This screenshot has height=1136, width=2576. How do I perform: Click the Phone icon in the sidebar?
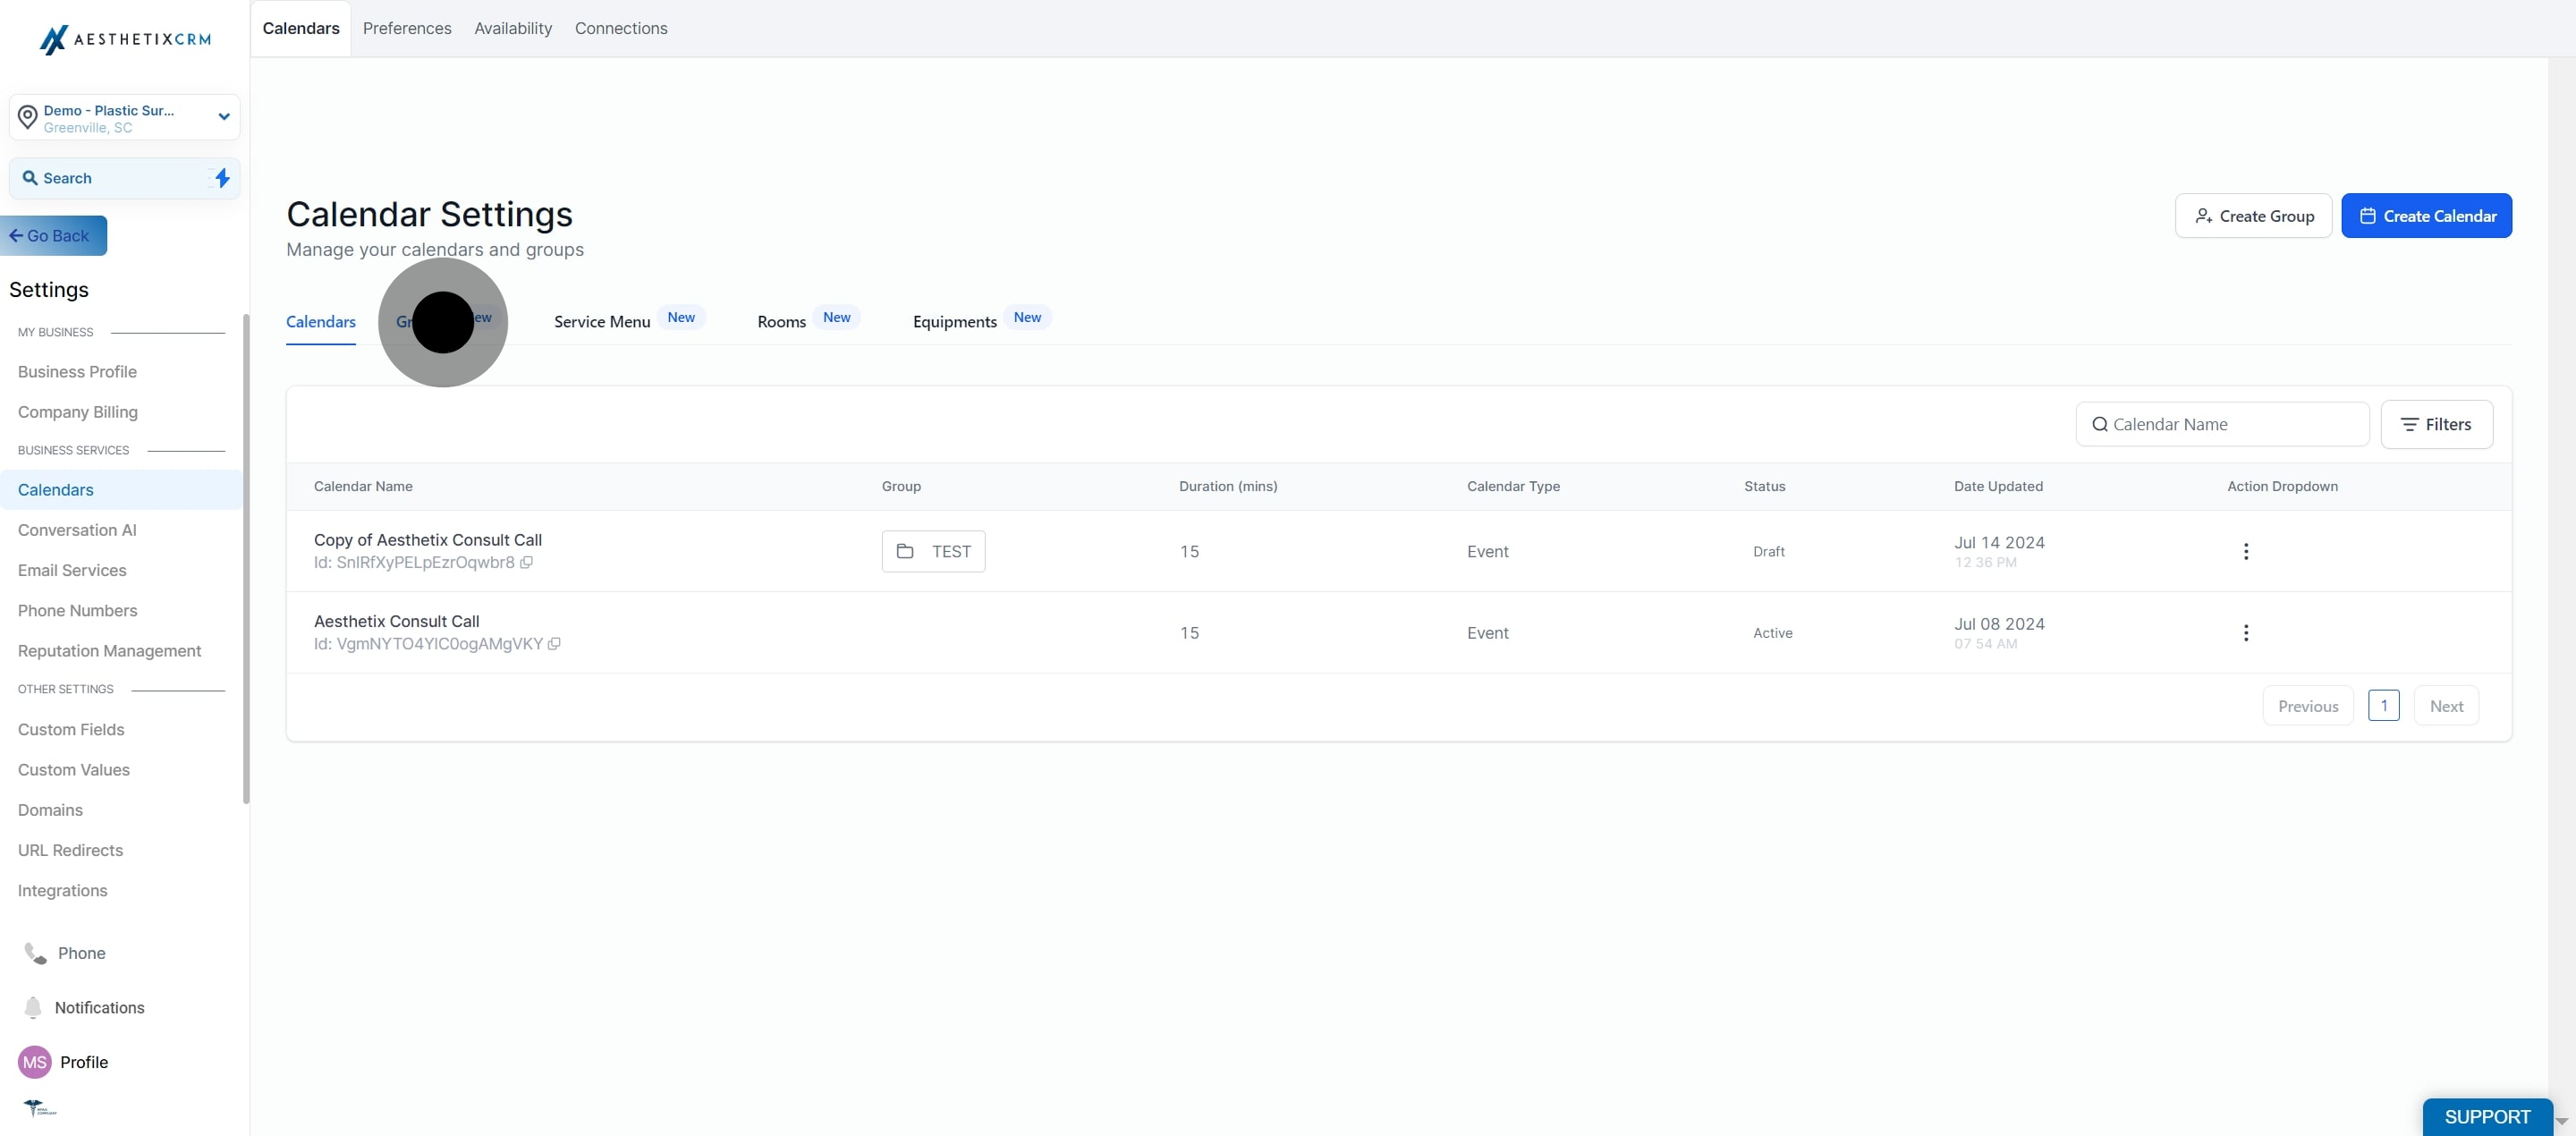(33, 953)
